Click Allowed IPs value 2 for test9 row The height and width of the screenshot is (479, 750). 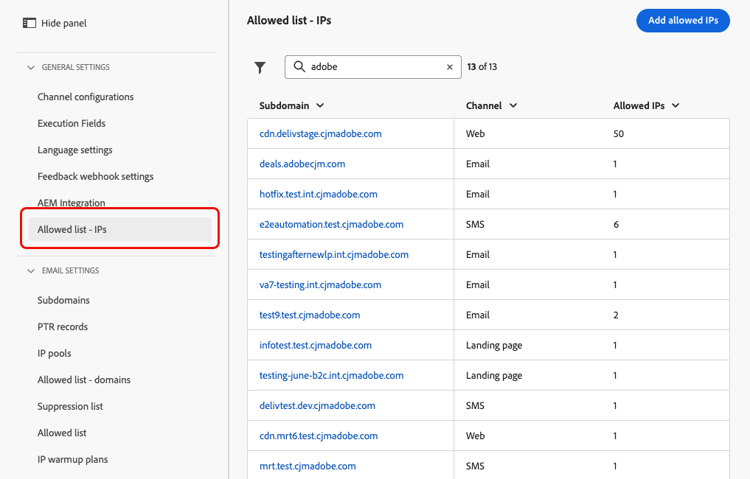pos(616,315)
